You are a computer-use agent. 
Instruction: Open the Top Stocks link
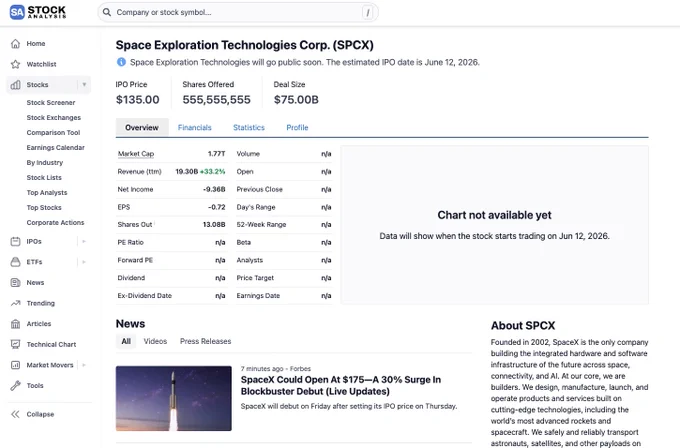click(44, 207)
